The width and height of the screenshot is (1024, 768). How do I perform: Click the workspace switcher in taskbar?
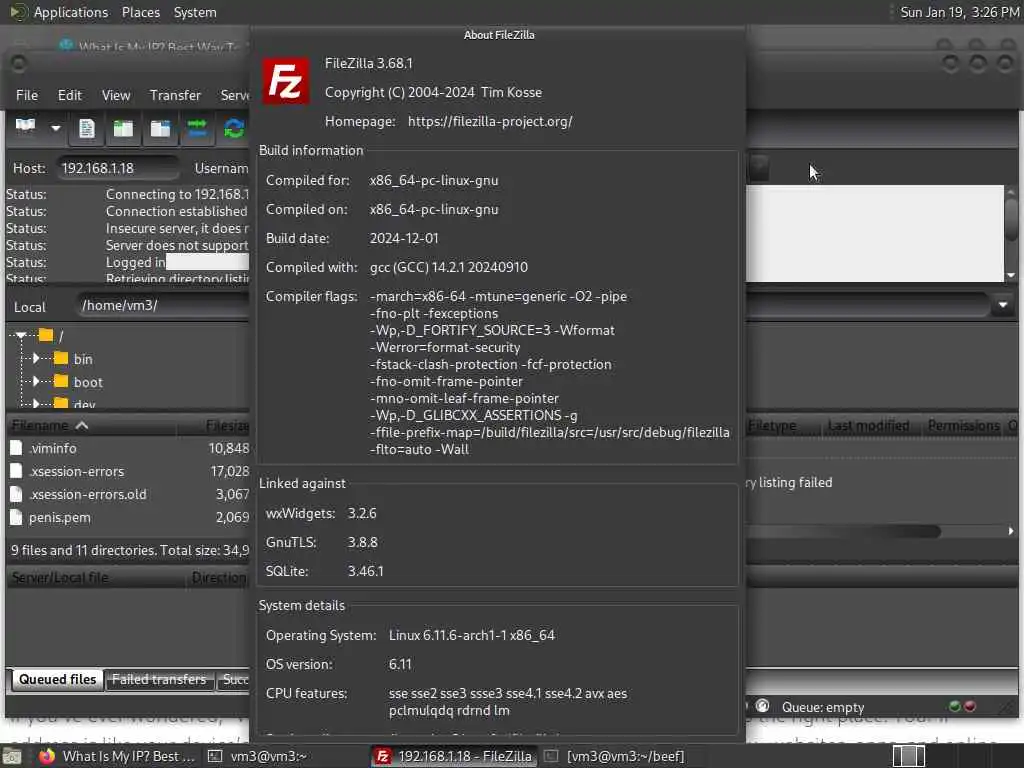click(908, 756)
